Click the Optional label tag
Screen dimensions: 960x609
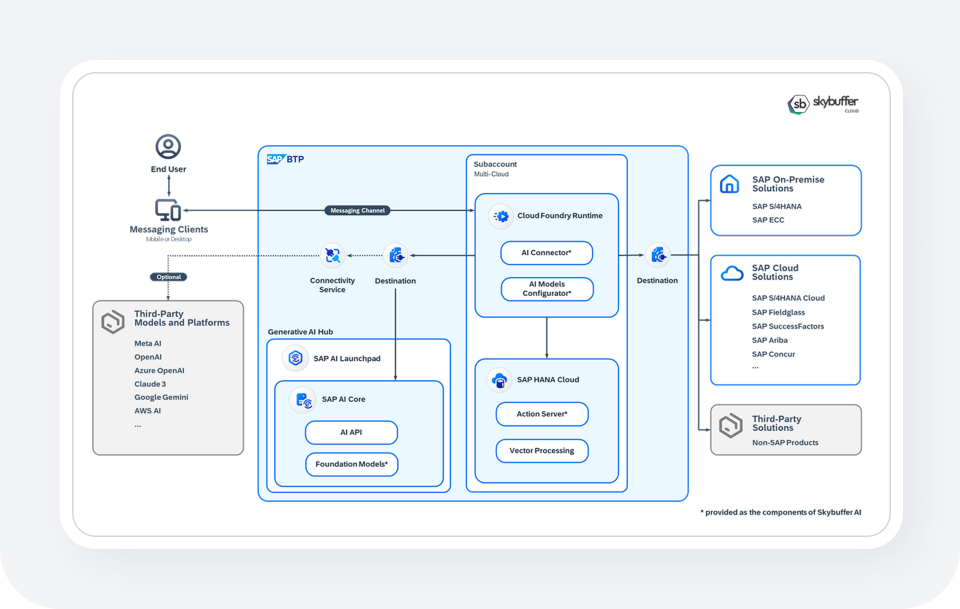point(168,277)
